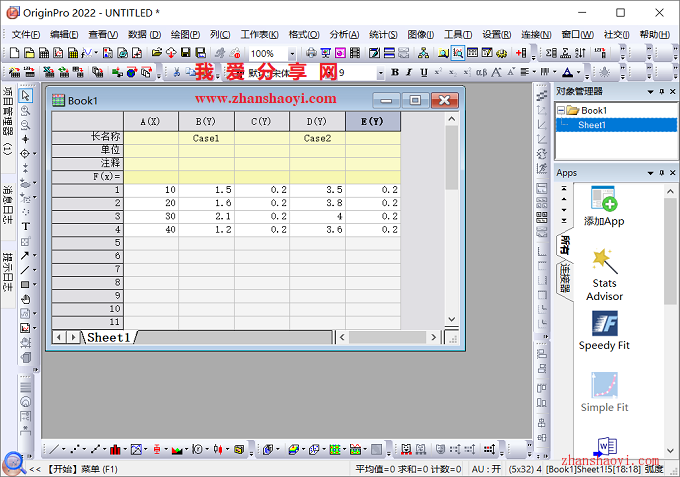The image size is (680, 477).
Task: Click the column bar chart icon
Action: coord(115,449)
